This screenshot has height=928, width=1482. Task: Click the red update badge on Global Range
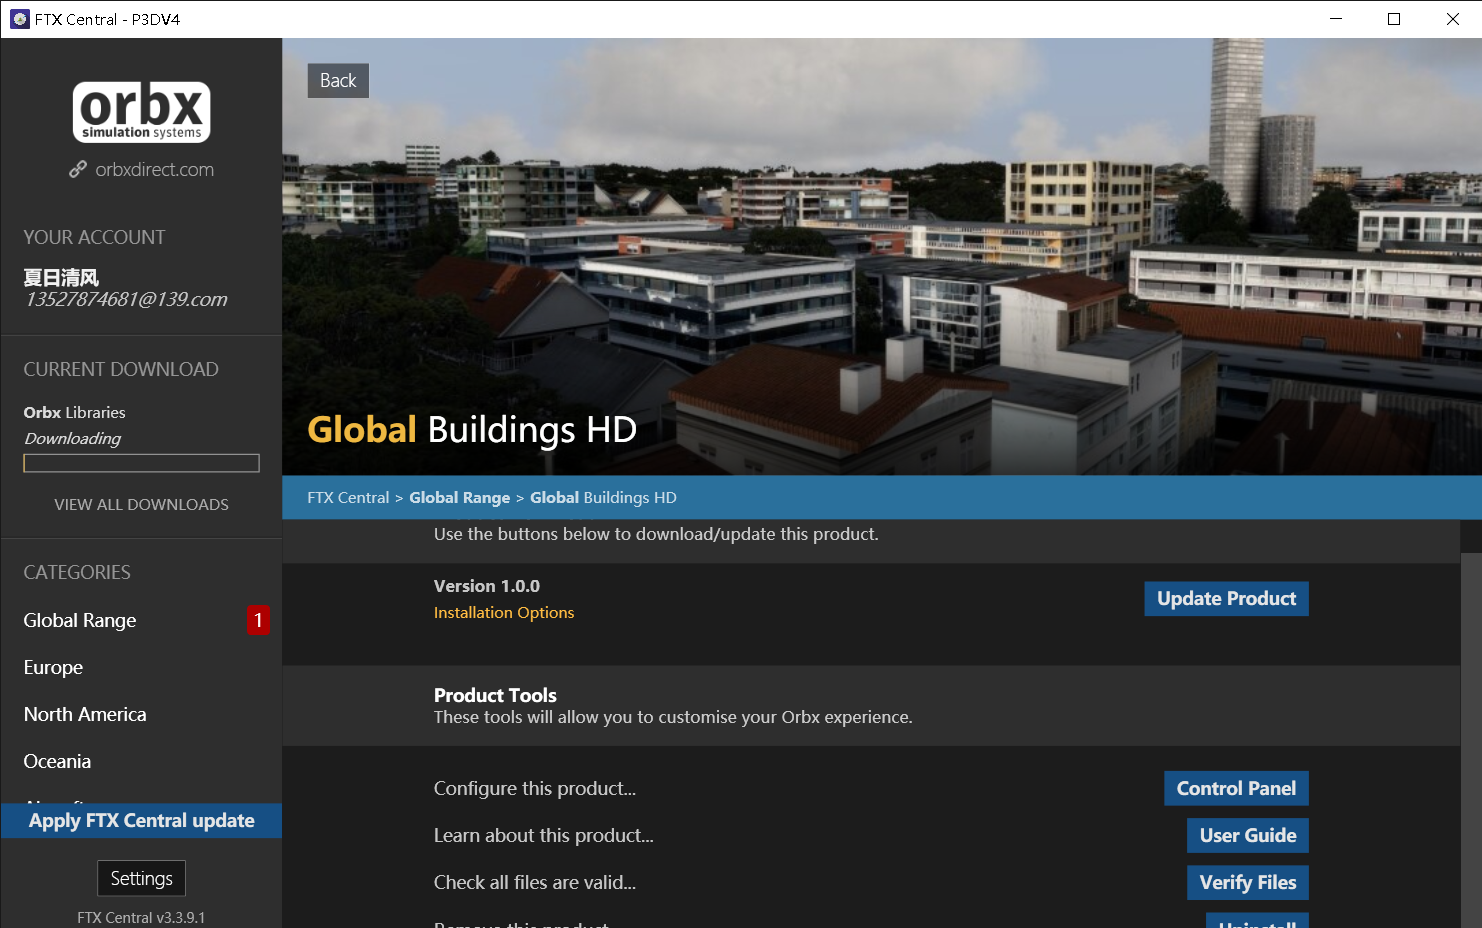pyautogui.click(x=258, y=621)
